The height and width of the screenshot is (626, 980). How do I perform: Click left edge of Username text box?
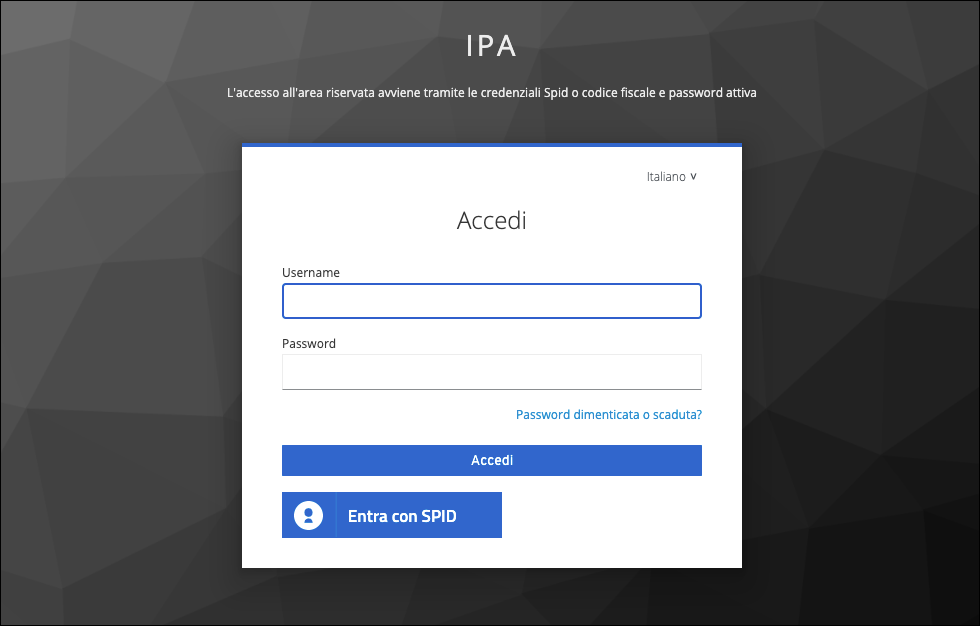[x=290, y=301]
